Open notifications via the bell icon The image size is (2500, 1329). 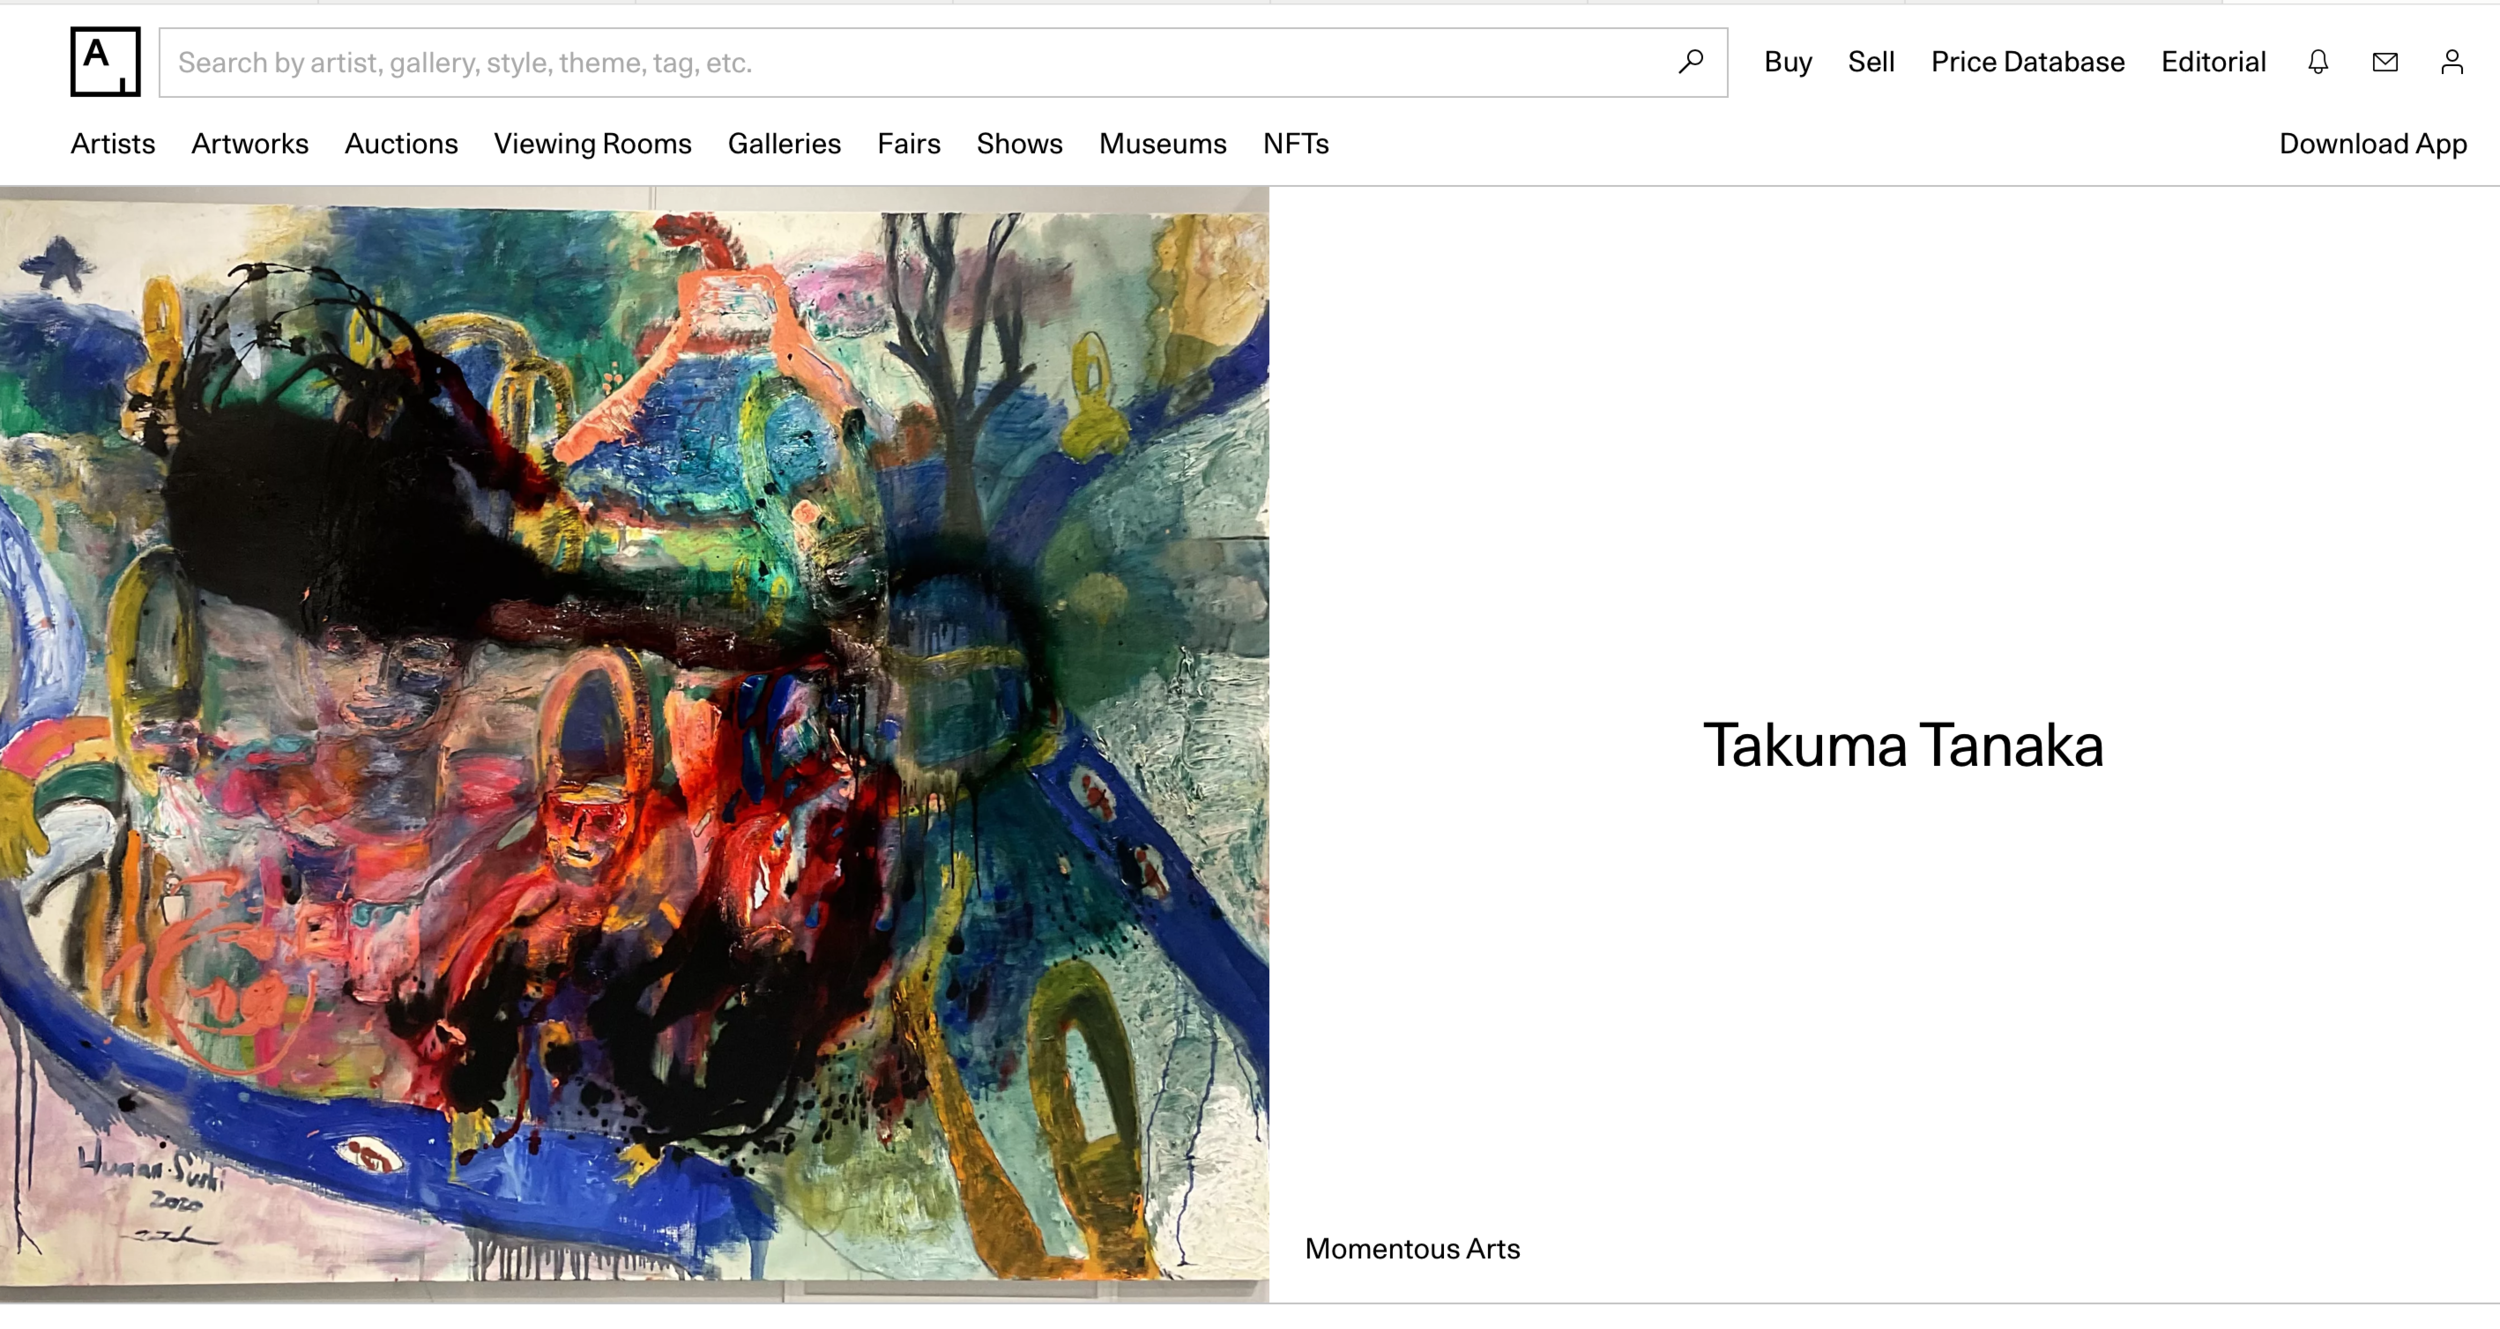(2317, 62)
